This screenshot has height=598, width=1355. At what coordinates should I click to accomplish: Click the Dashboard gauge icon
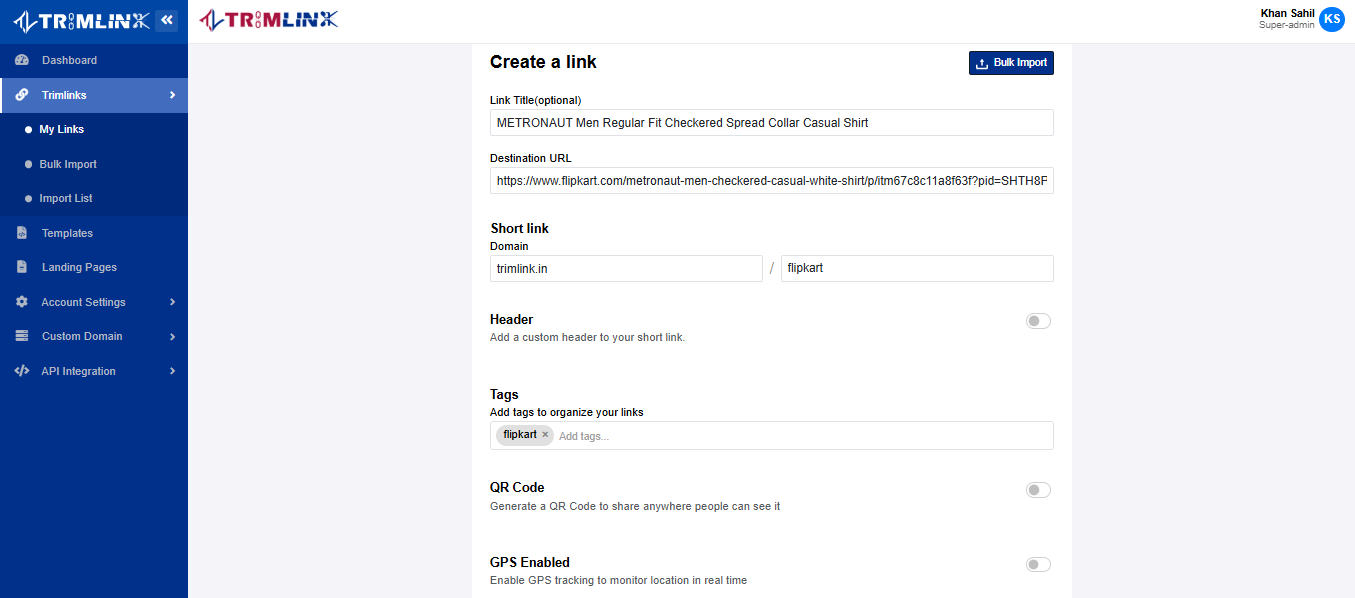tap(22, 60)
